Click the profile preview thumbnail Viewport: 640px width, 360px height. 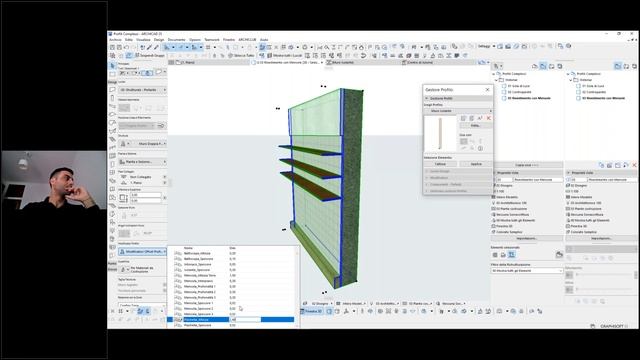coord(440,134)
